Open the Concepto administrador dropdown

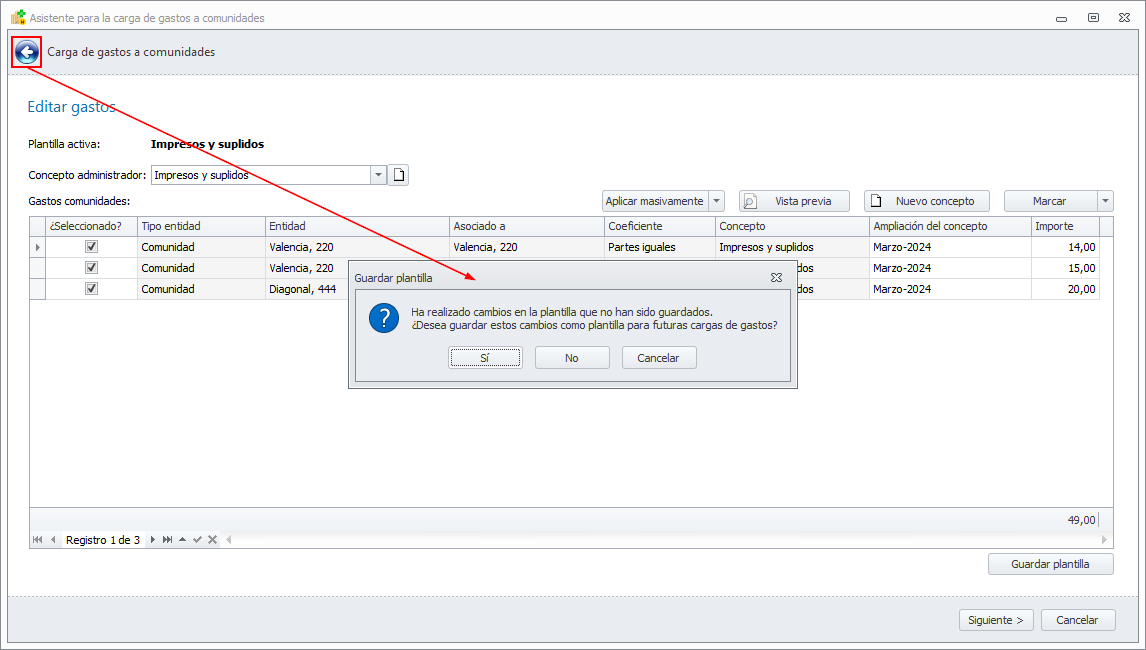[x=378, y=175]
